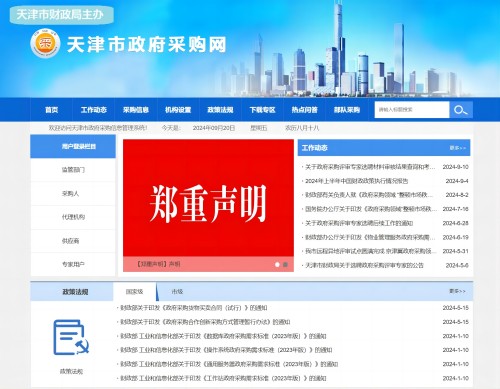500x389 pixels.
Task: Click the 【郑重声明】声明 banner caption
Action: 159,264
